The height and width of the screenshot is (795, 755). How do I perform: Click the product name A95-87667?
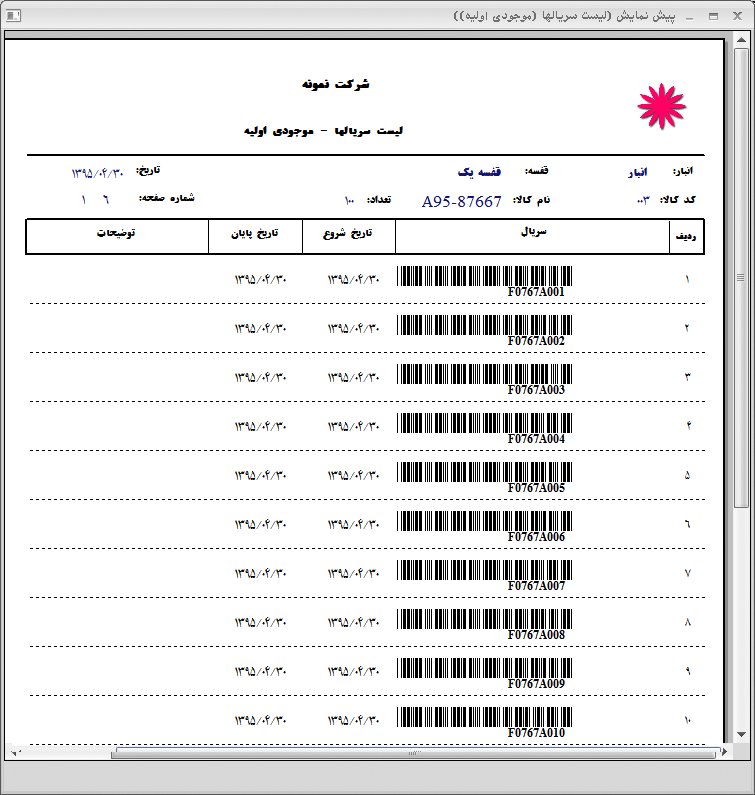(x=462, y=201)
